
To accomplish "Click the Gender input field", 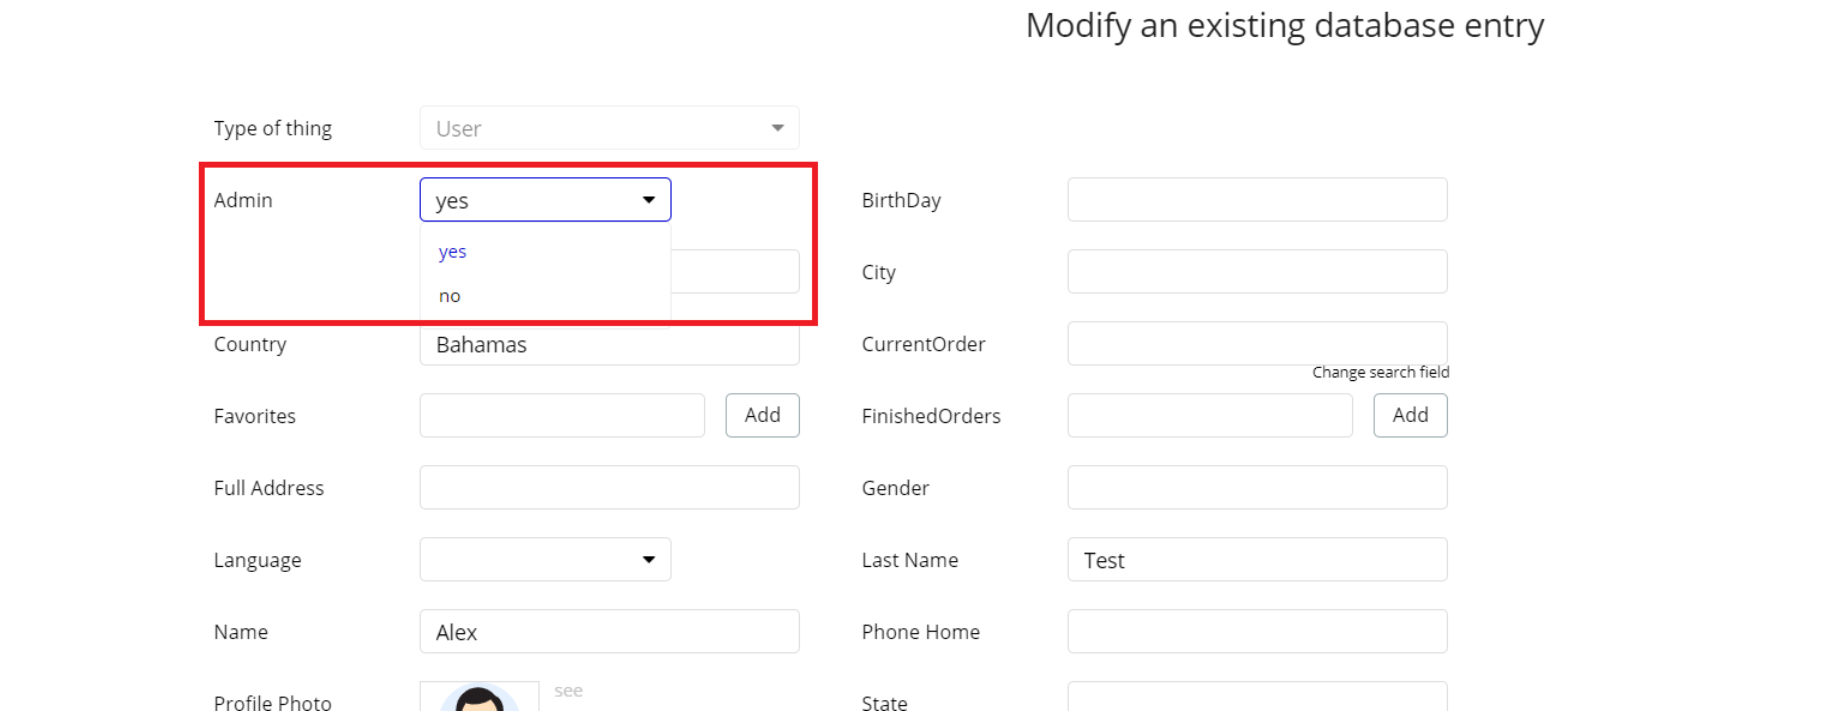I will click(1257, 488).
